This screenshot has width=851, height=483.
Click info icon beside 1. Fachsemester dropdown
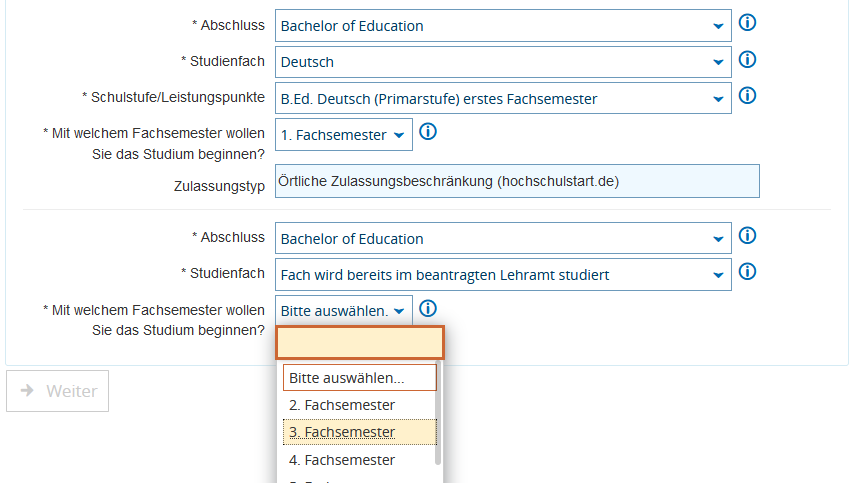(428, 132)
